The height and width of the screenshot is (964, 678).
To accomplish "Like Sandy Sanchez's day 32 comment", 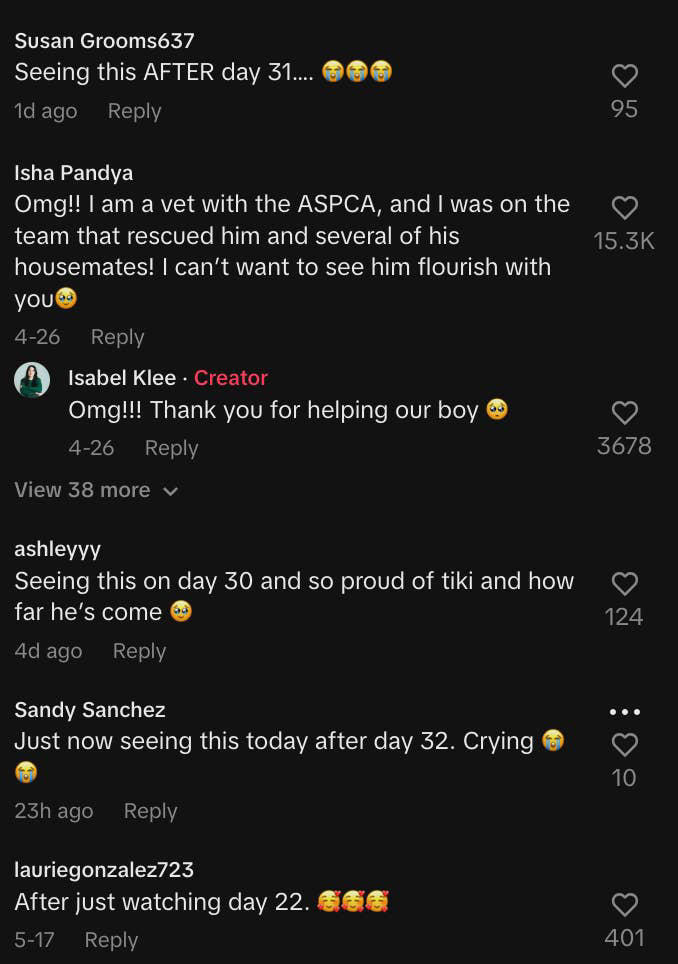I will pyautogui.click(x=624, y=745).
